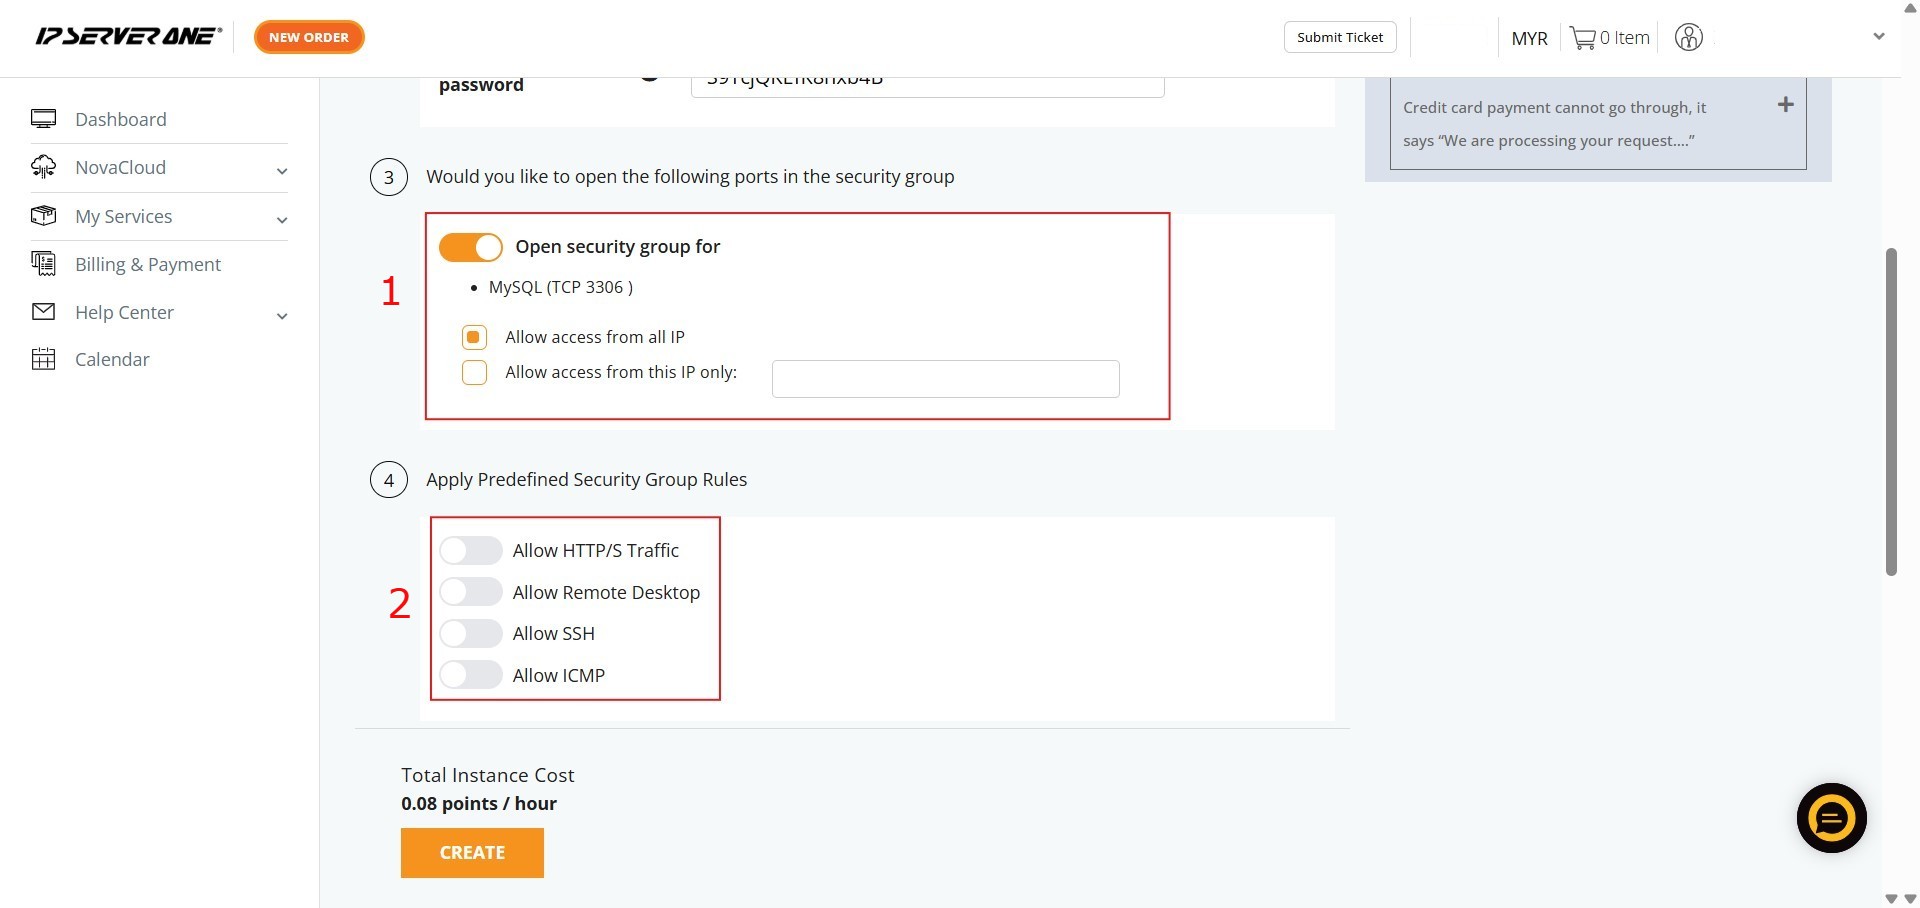The height and width of the screenshot is (908, 1920).
Task: Expand the My Services chevron
Action: tap(282, 220)
